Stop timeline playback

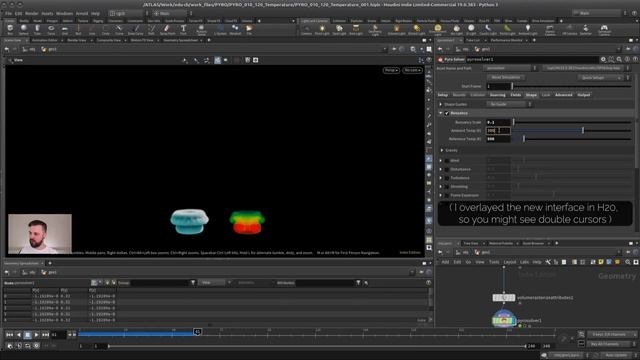click(x=27, y=335)
